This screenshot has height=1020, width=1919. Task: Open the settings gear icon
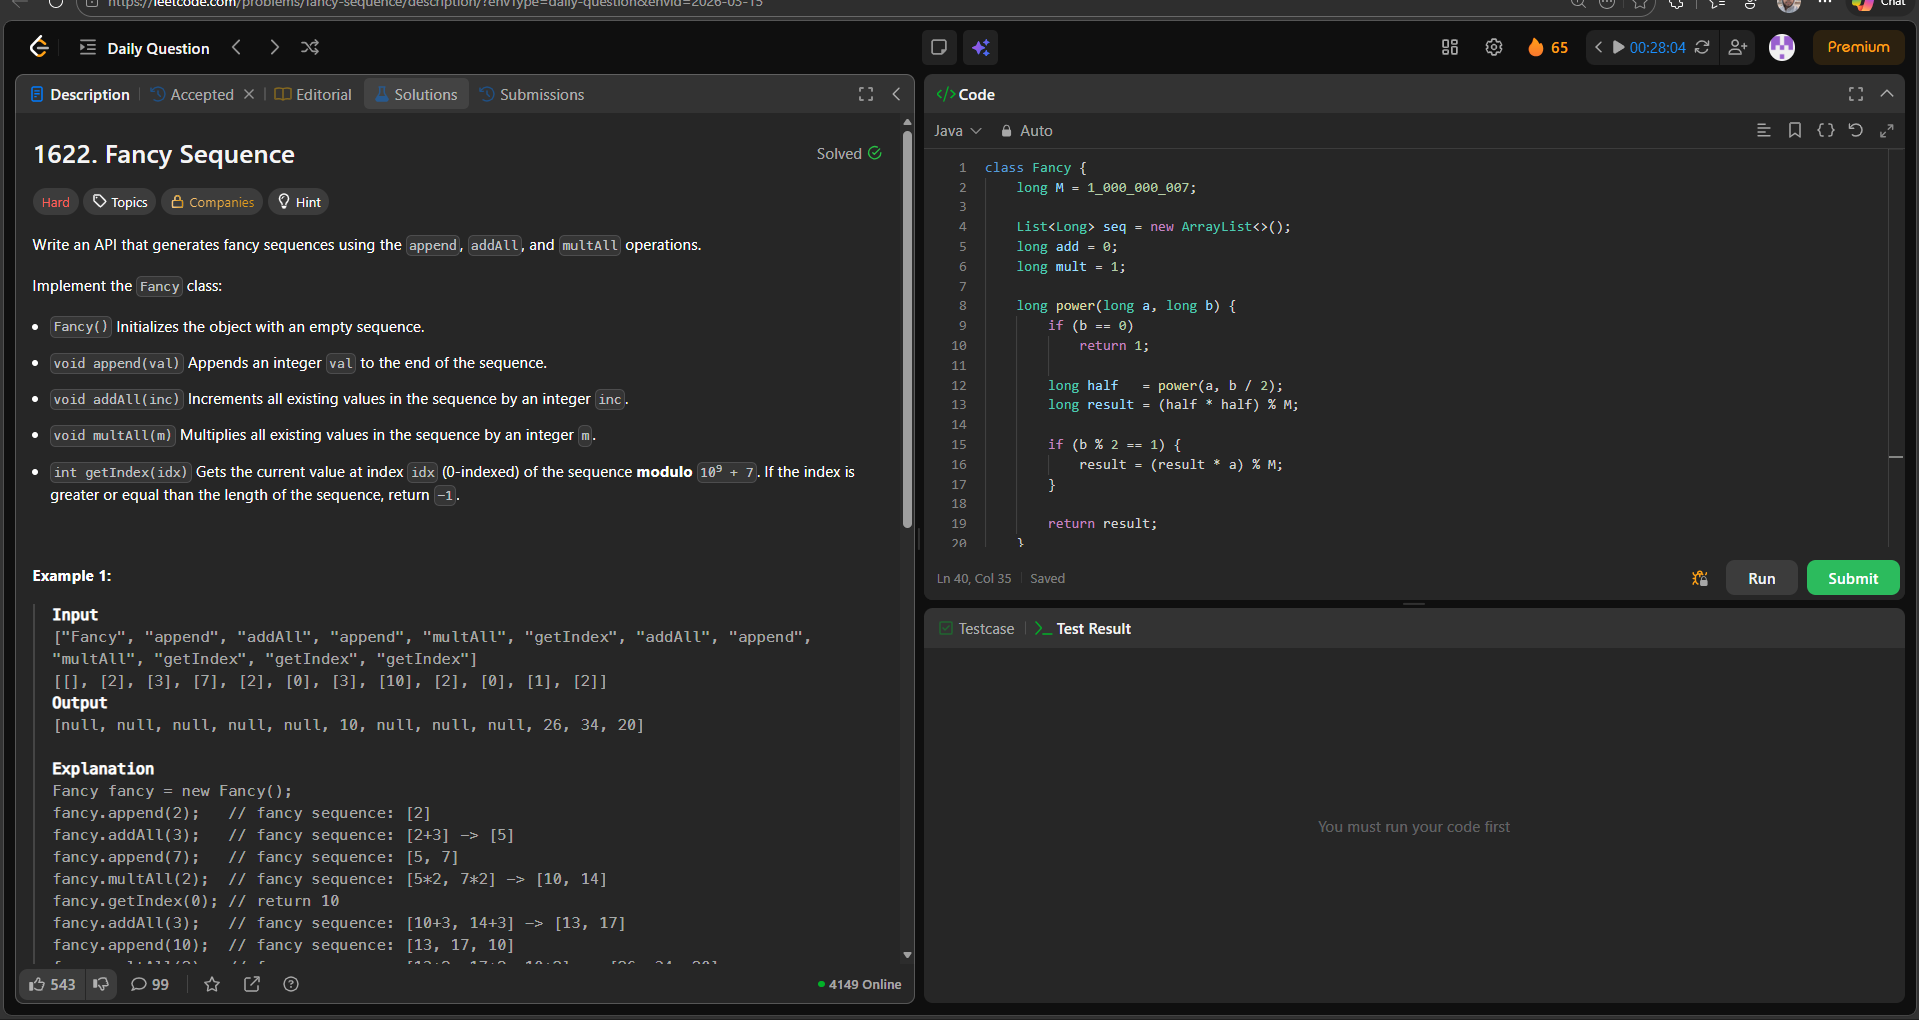click(1493, 47)
